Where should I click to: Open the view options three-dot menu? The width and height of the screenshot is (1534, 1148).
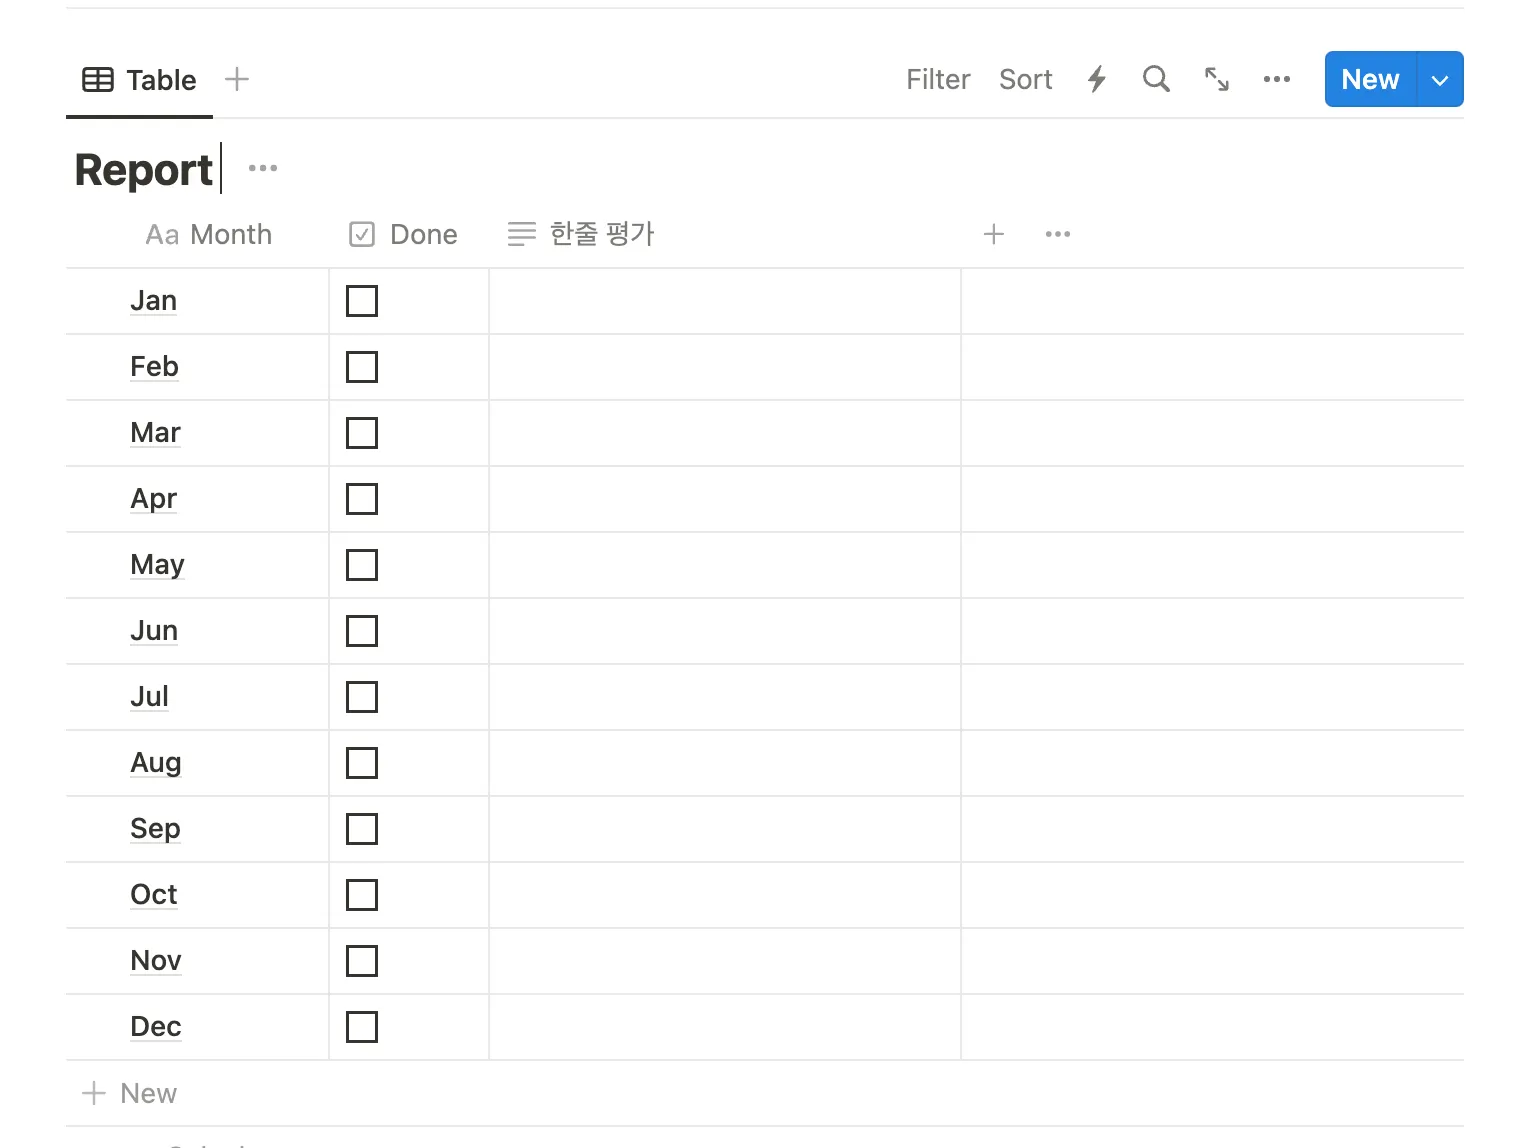pyautogui.click(x=1276, y=79)
